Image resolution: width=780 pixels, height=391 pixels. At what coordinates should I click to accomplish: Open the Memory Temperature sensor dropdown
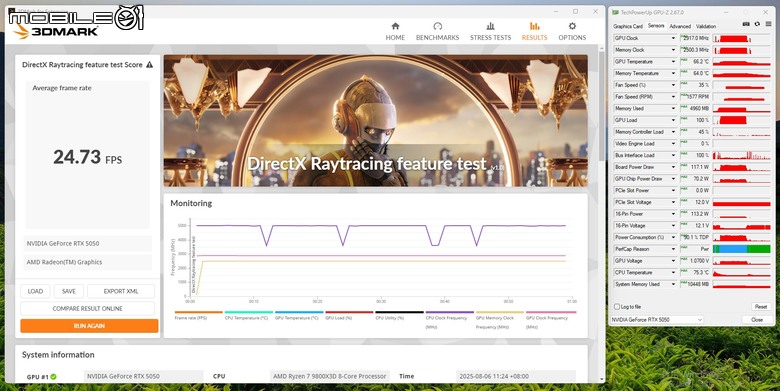pyautogui.click(x=674, y=73)
